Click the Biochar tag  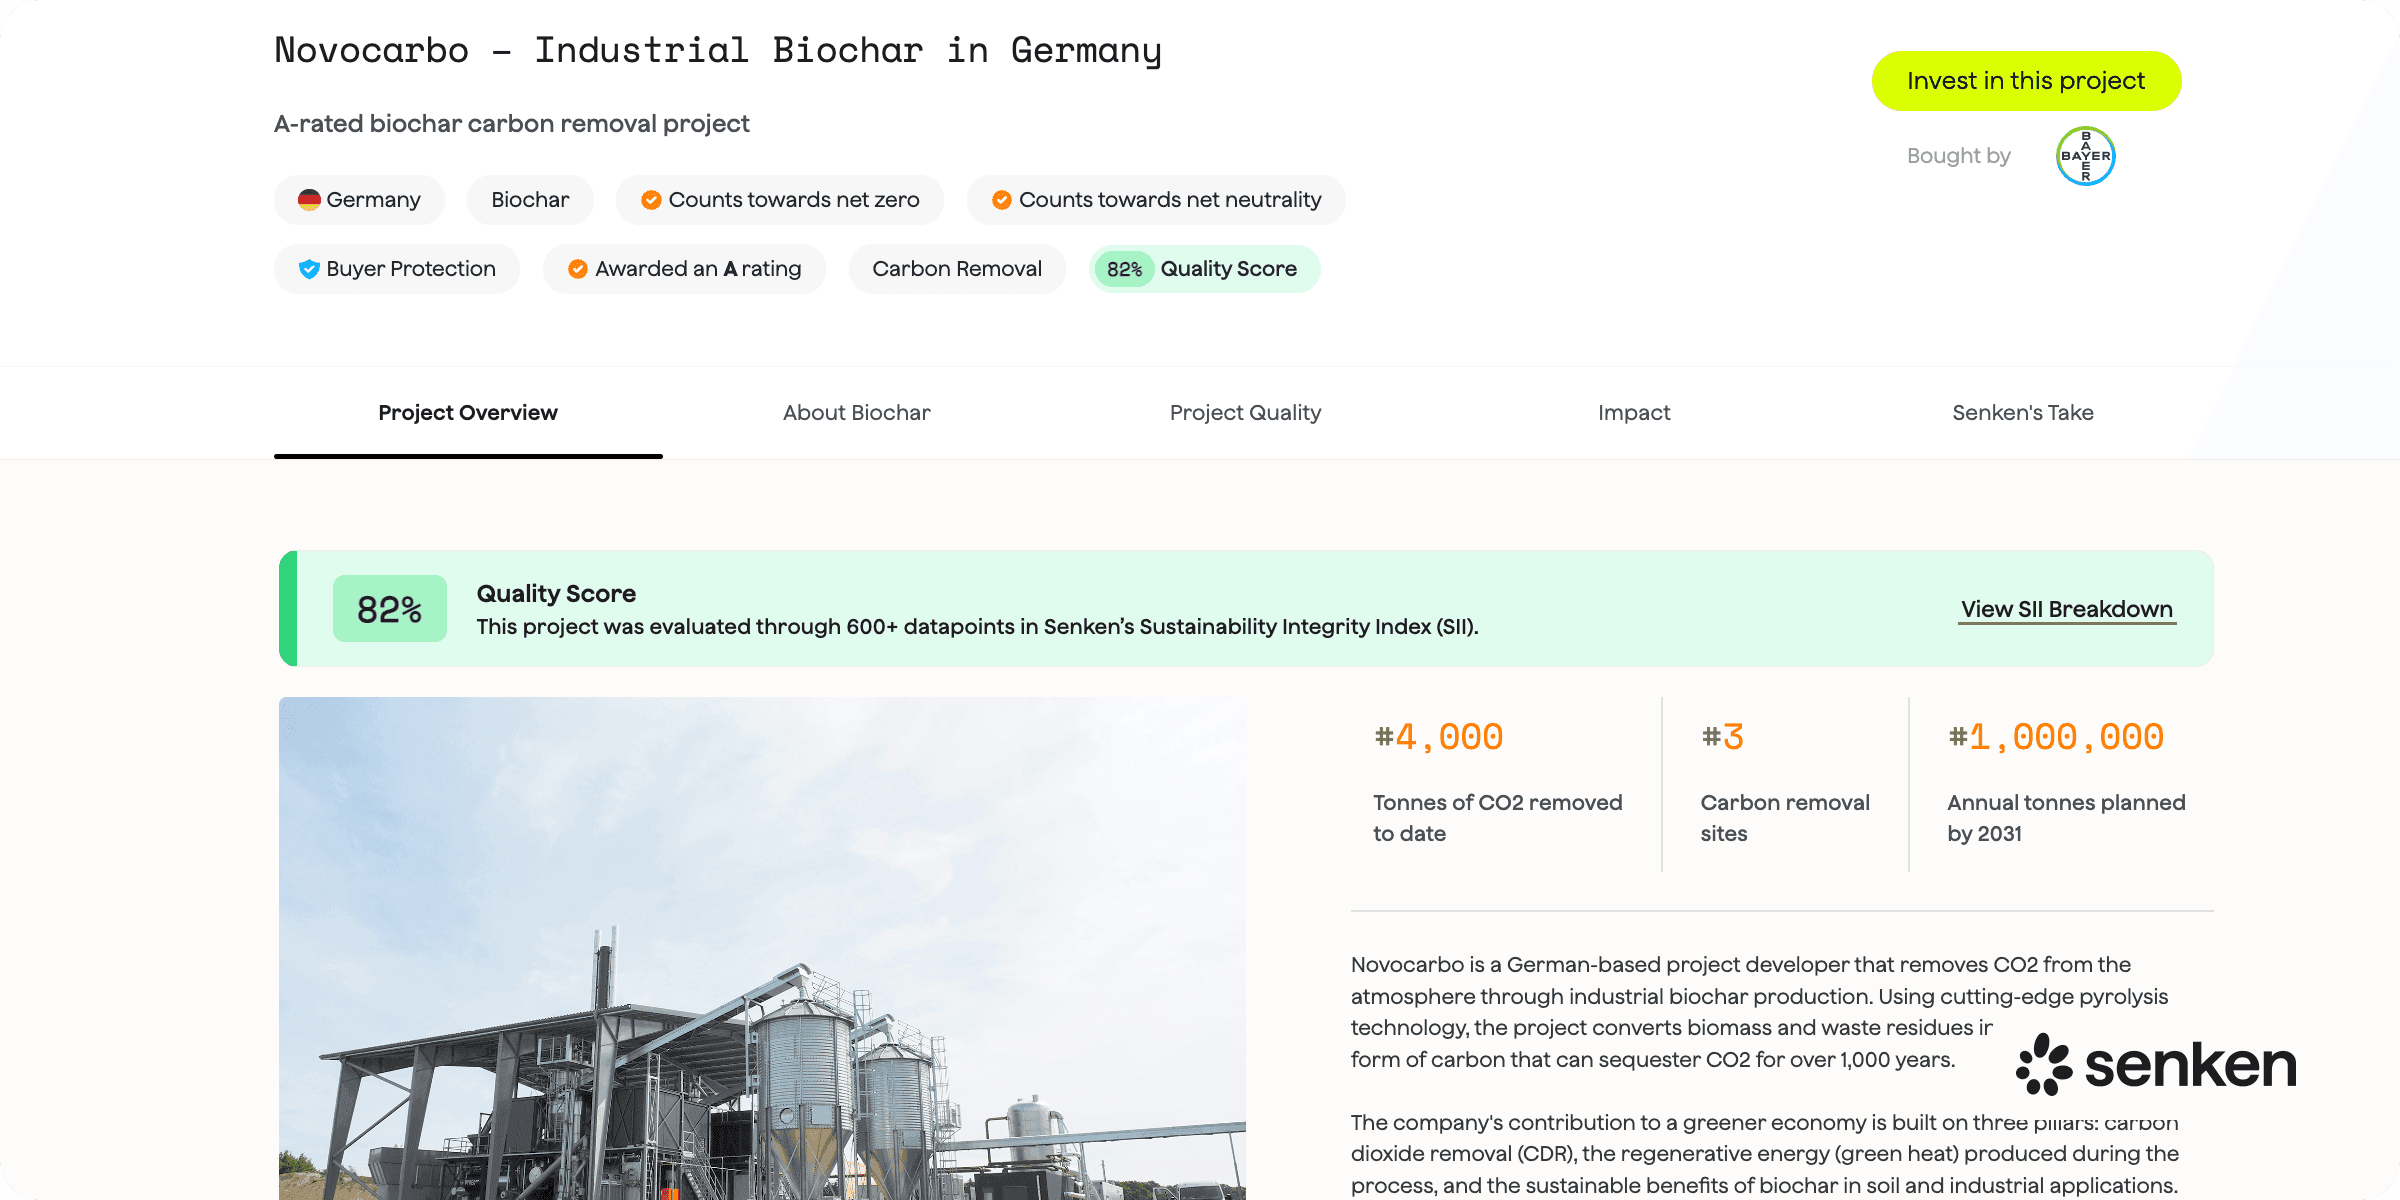[x=530, y=200]
